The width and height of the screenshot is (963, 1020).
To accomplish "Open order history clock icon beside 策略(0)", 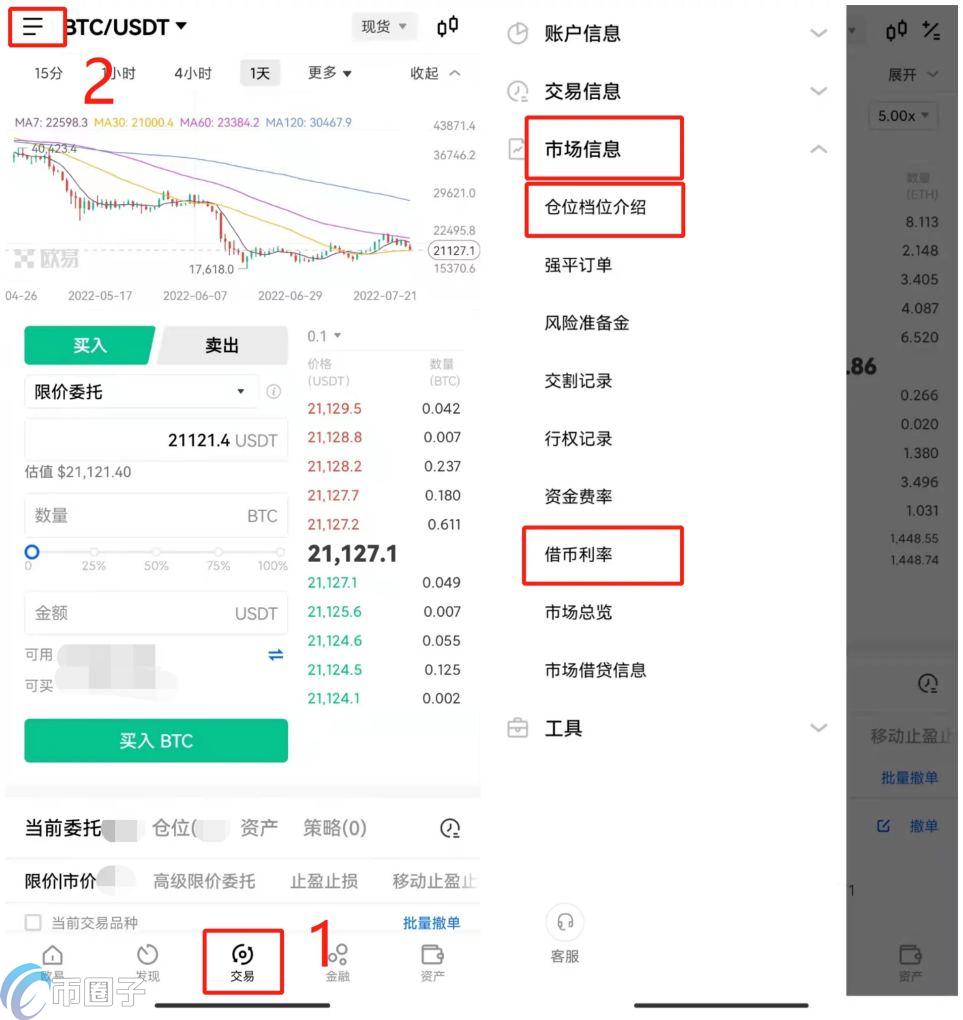I will click(x=450, y=828).
